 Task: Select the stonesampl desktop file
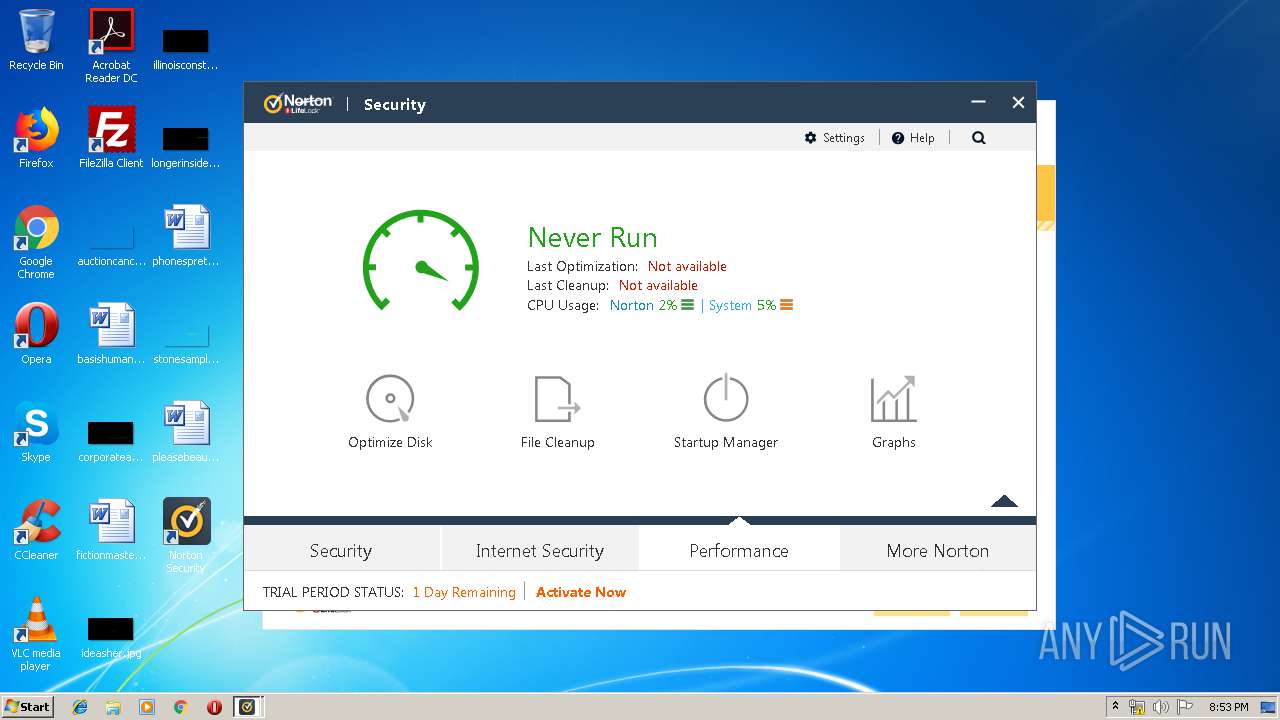[186, 342]
